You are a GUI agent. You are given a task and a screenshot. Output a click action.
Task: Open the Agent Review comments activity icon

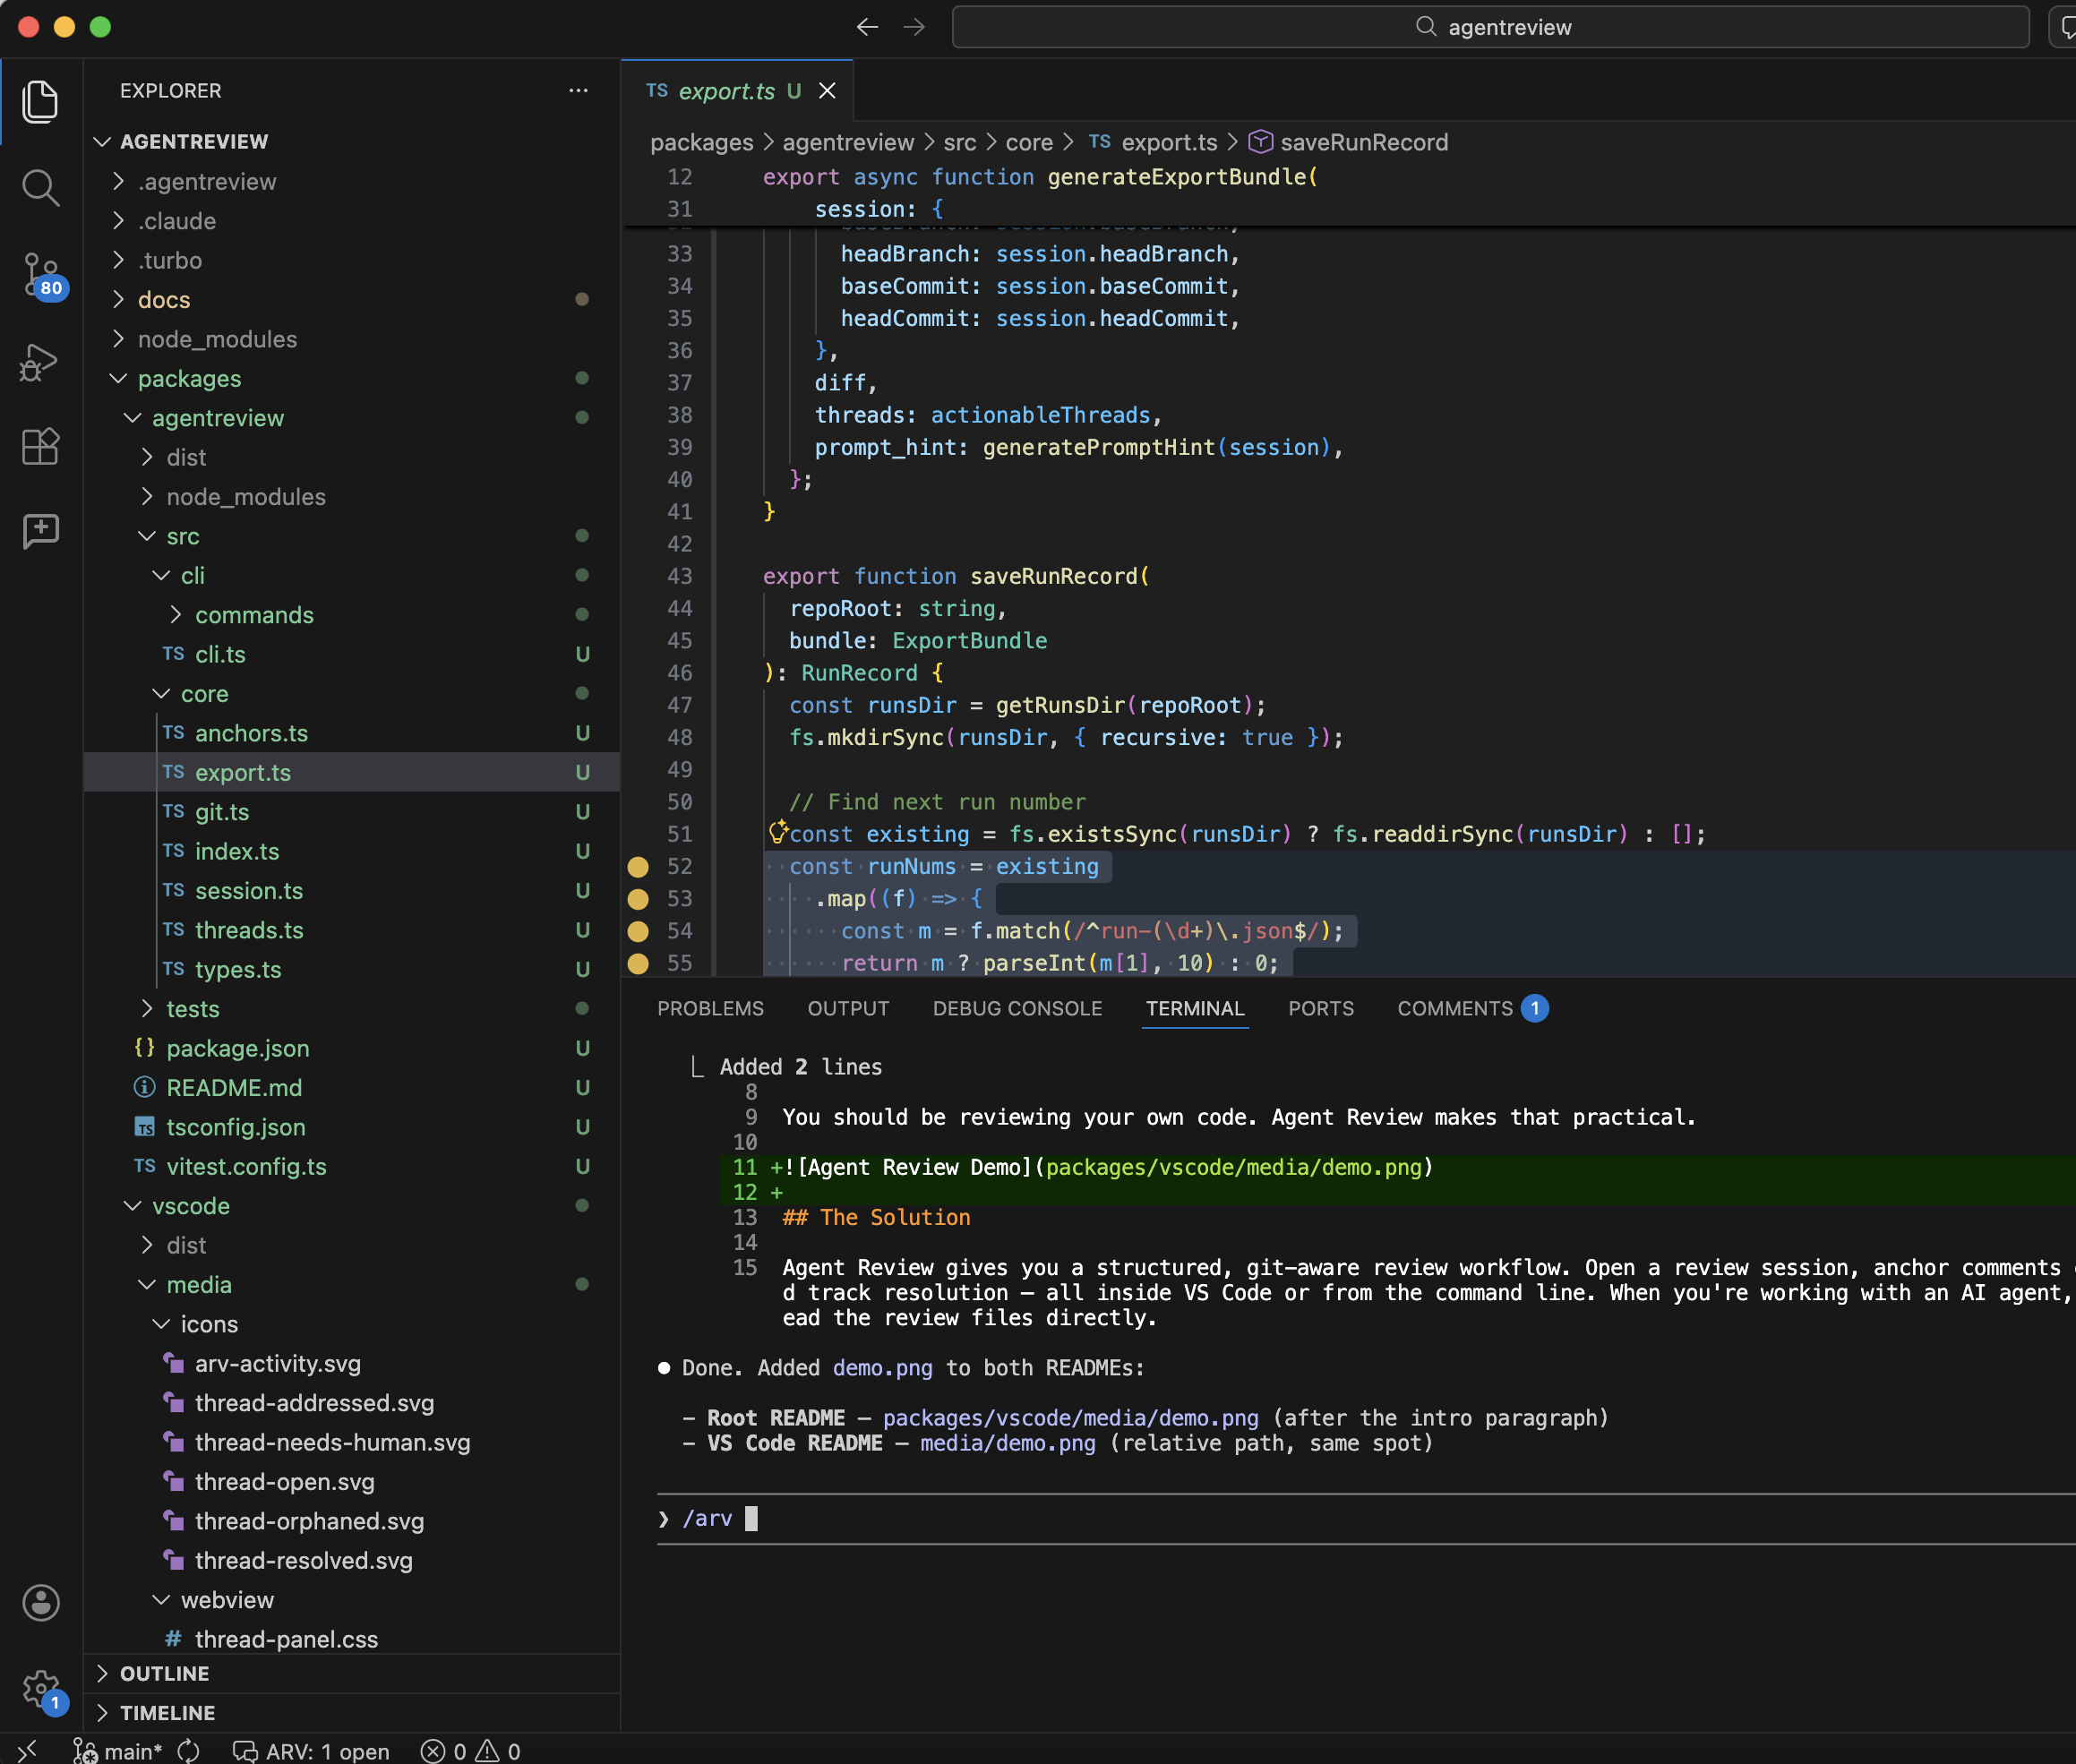click(x=40, y=530)
